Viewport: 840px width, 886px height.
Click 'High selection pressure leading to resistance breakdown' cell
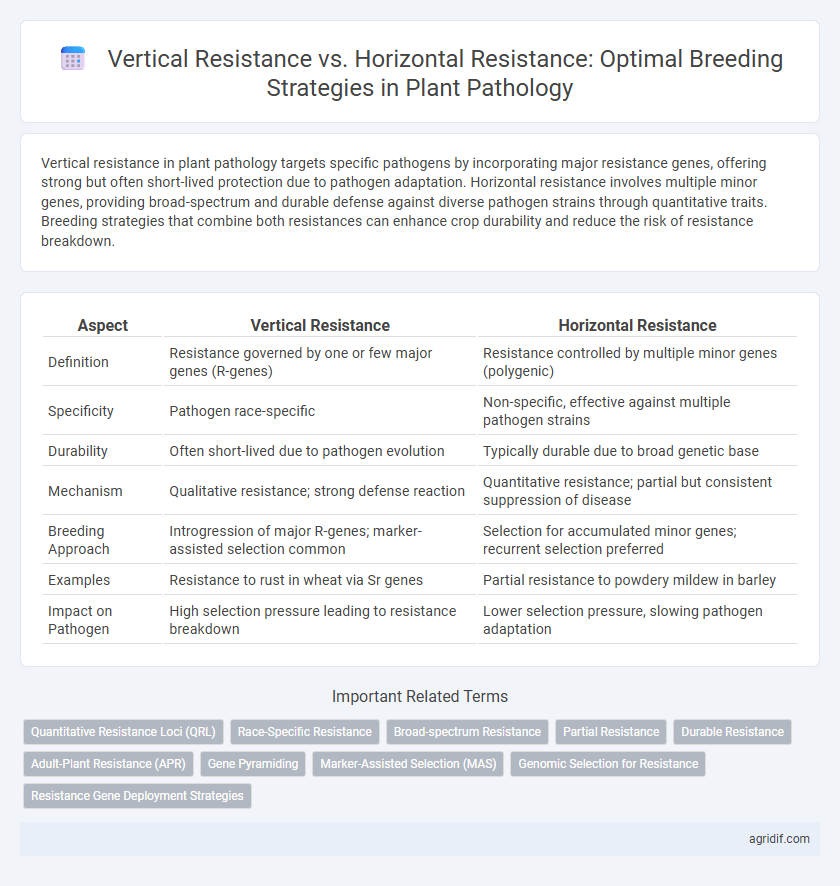tap(320, 620)
